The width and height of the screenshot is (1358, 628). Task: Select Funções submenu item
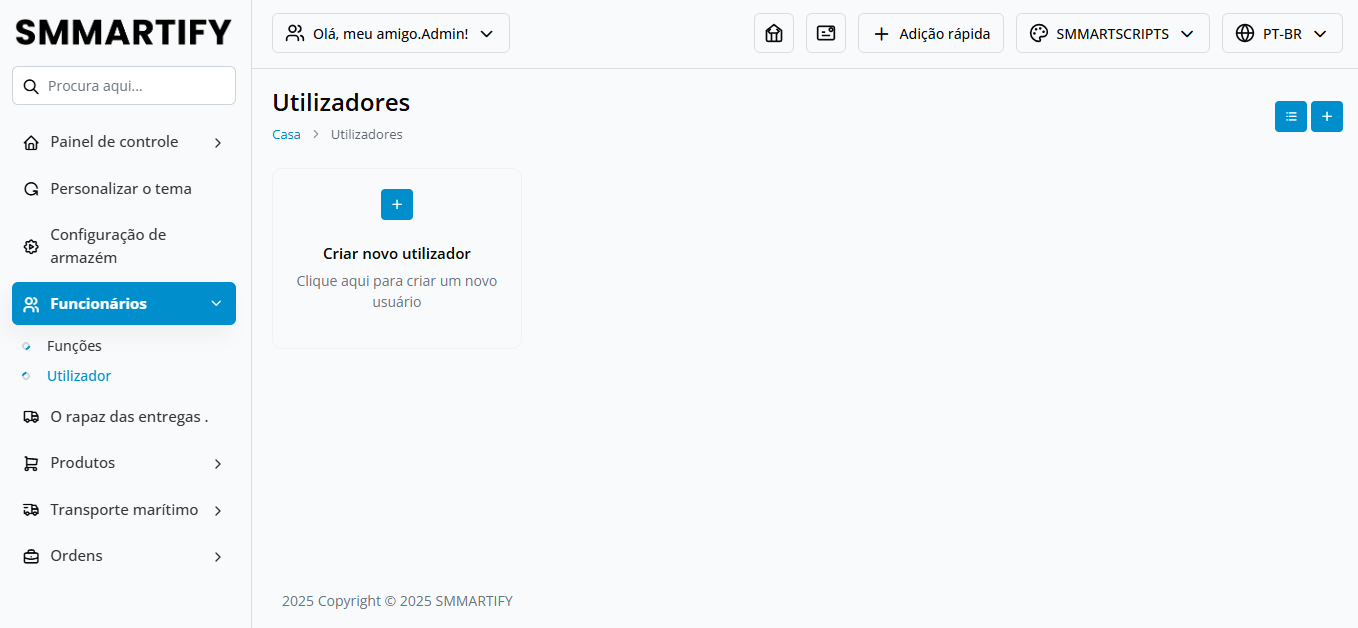[x=74, y=346]
